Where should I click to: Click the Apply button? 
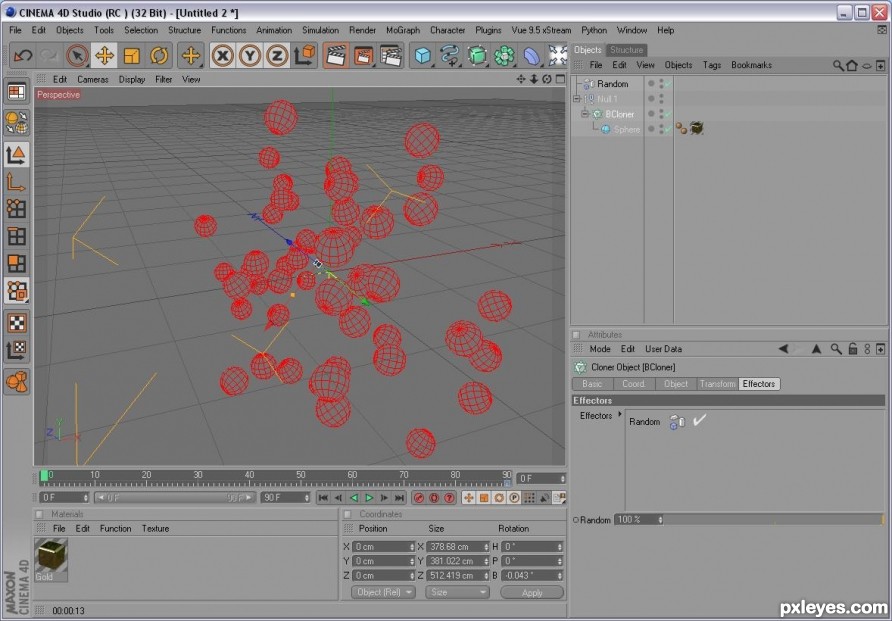click(532, 593)
